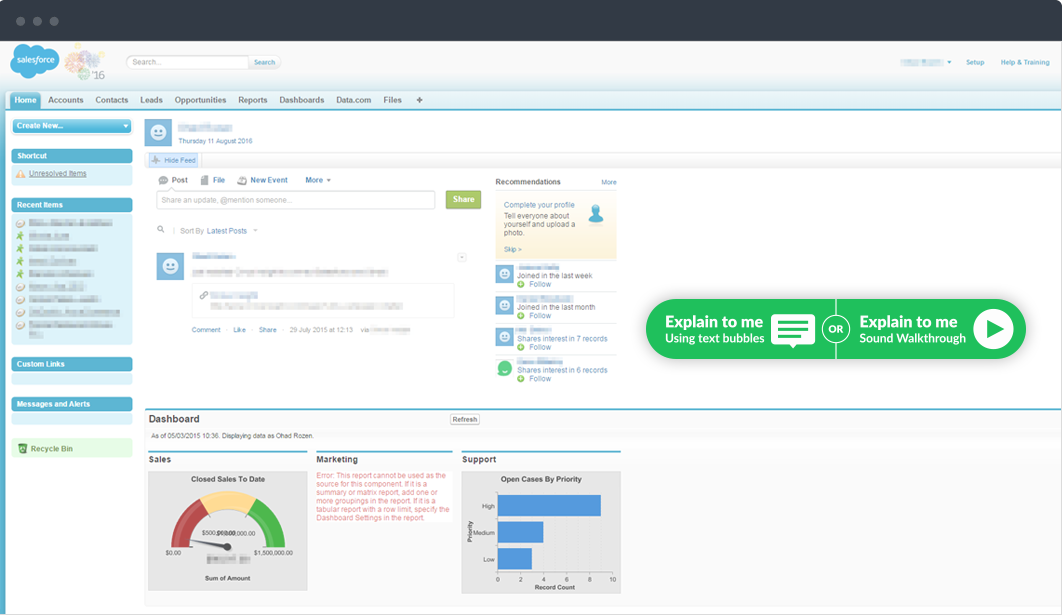This screenshot has width=1062, height=615.
Task: Follow the user who joined last month
Action: click(x=540, y=316)
